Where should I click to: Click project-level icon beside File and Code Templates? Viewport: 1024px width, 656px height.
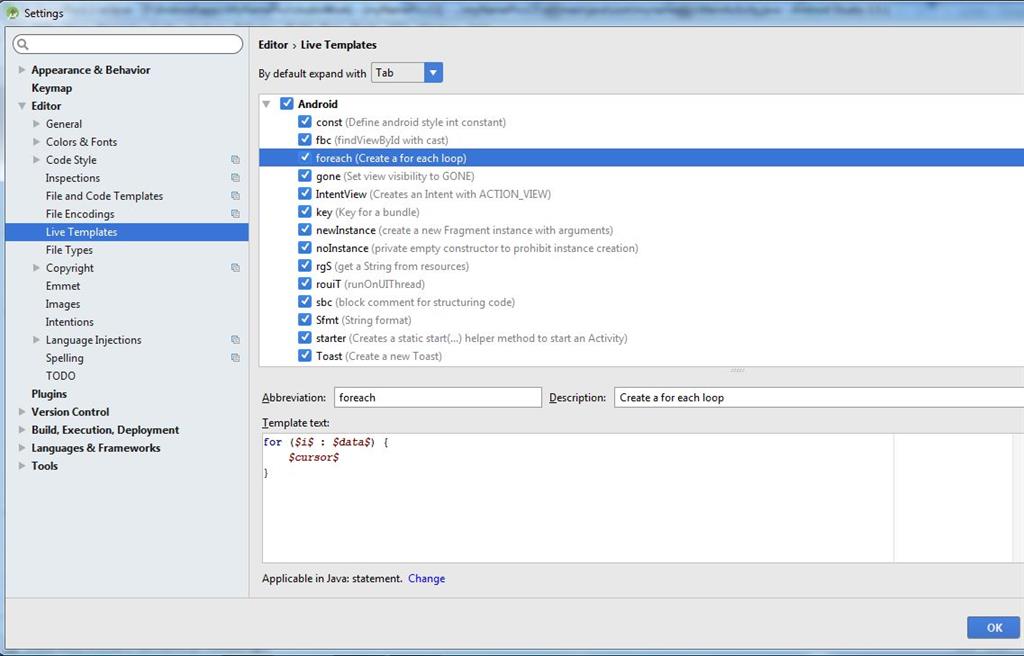pos(235,196)
